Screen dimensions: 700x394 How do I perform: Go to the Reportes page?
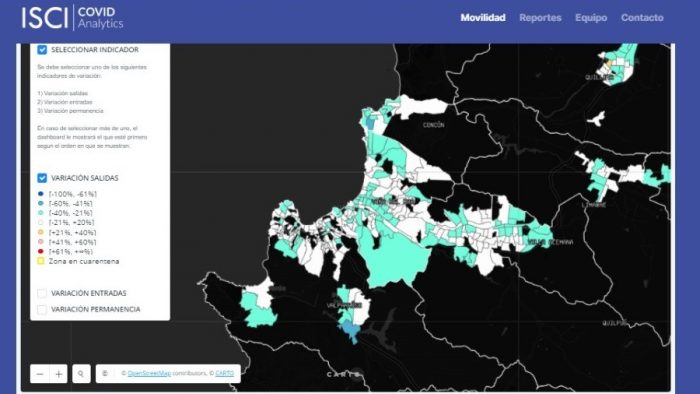pos(540,18)
